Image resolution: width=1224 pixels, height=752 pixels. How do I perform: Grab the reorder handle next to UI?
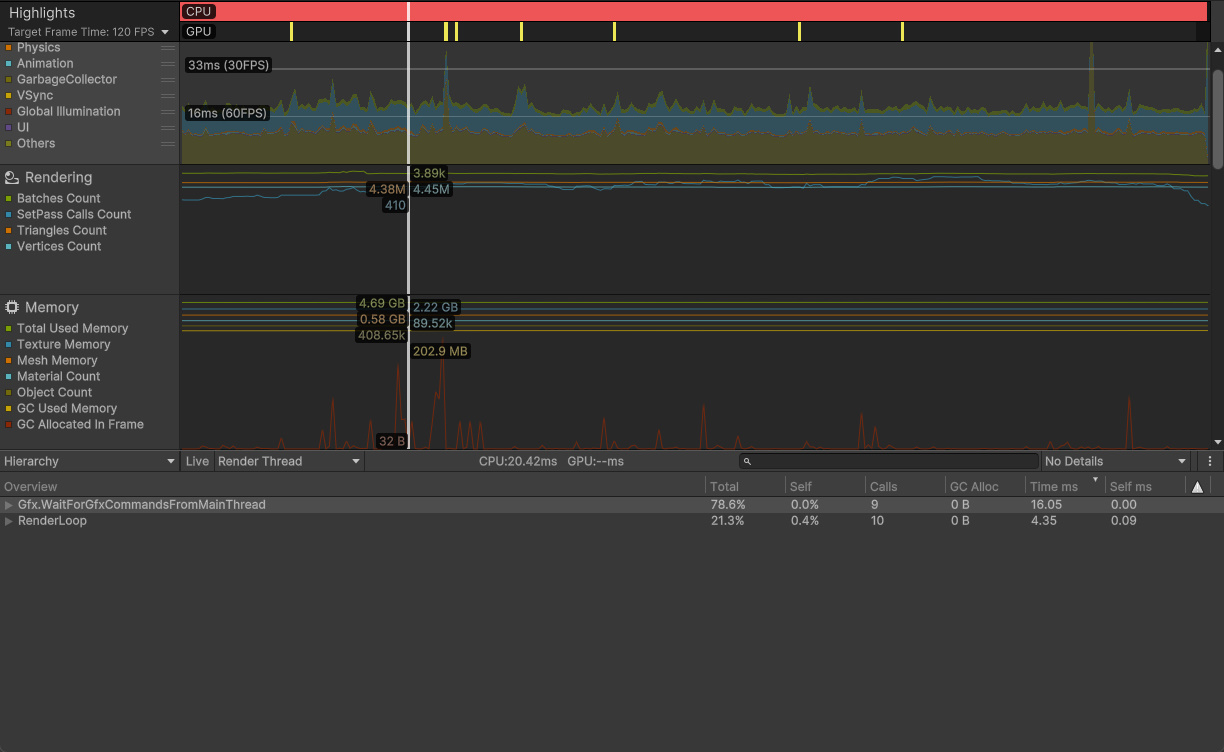click(168, 127)
